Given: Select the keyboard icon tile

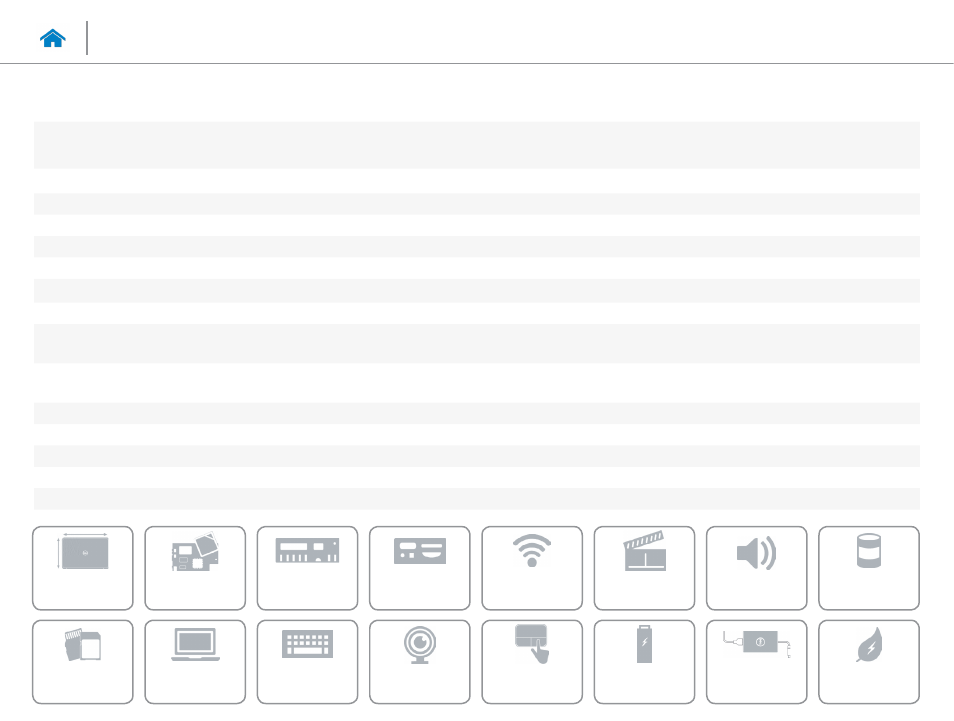Looking at the screenshot, I should tap(307, 662).
